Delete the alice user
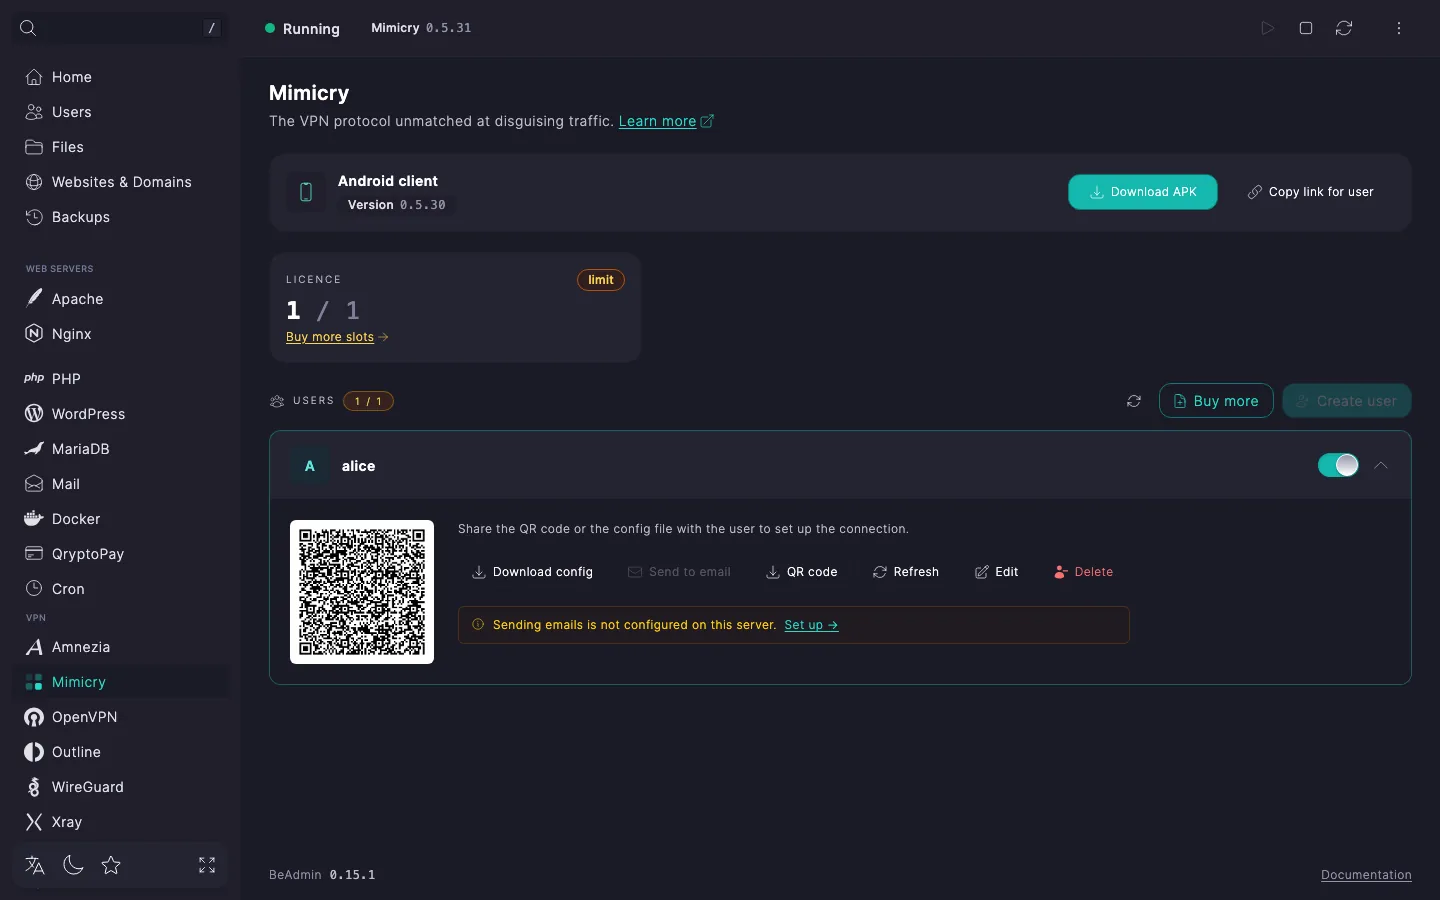 point(1083,572)
